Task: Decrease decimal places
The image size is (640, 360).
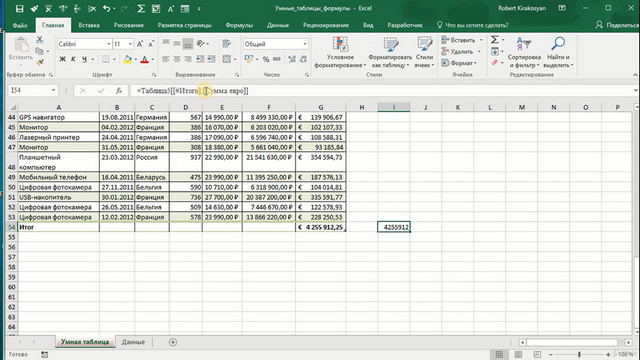Action: click(303, 59)
